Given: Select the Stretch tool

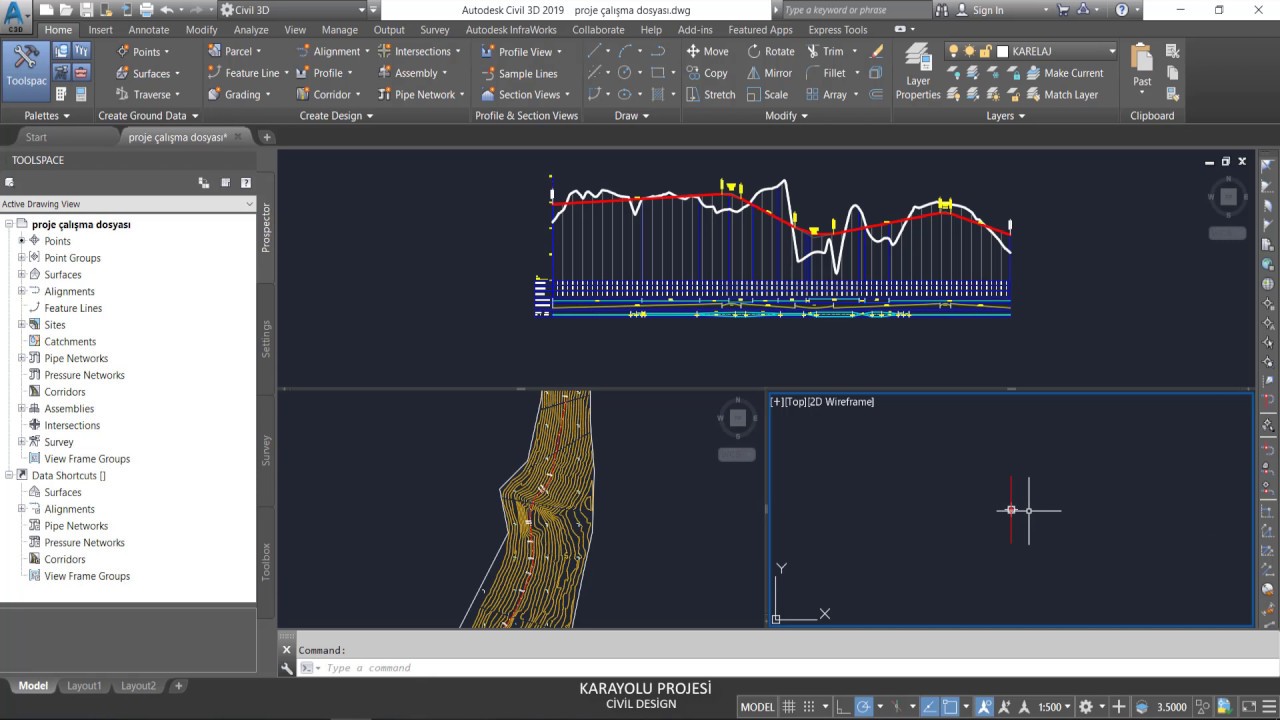Looking at the screenshot, I should 711,95.
